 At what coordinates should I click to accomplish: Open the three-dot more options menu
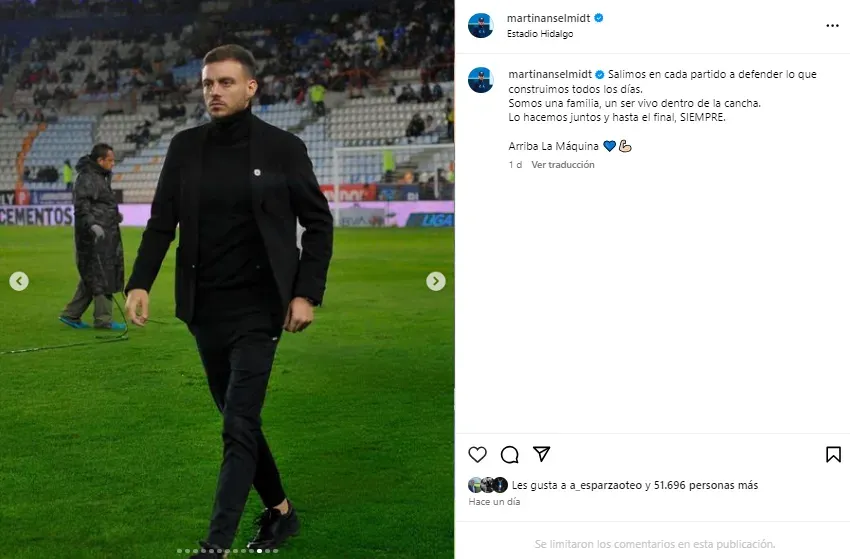pos(832,25)
